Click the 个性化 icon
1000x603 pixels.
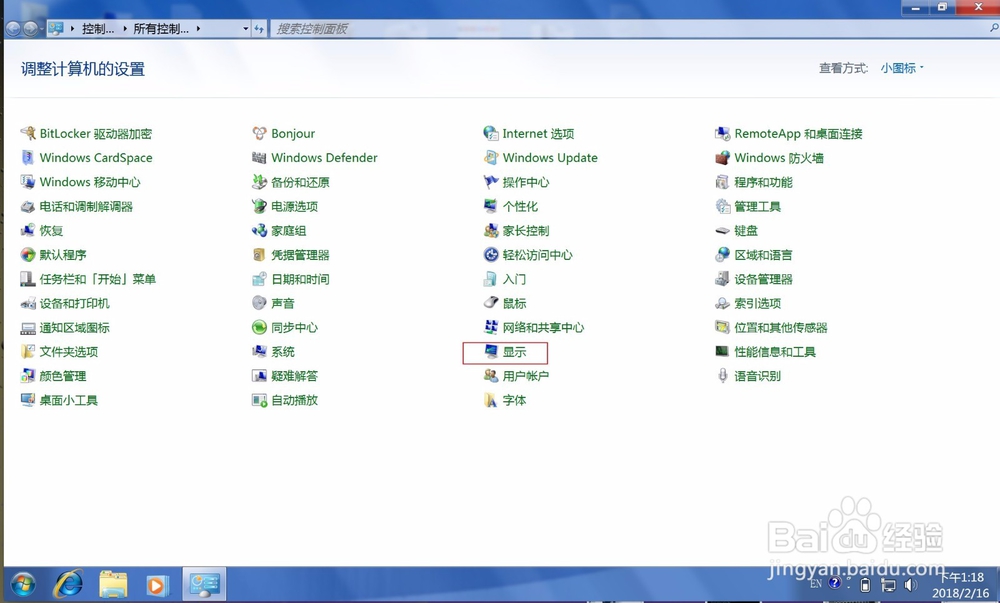(490, 206)
